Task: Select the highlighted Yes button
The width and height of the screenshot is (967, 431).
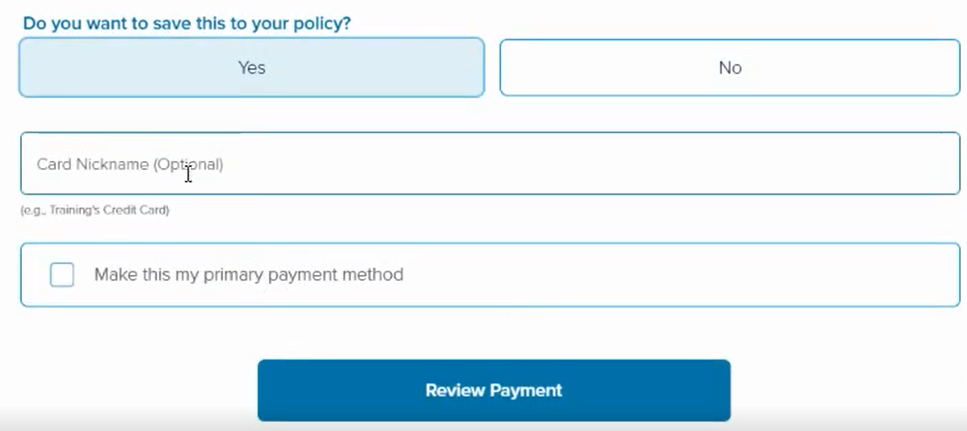Action: coord(252,67)
